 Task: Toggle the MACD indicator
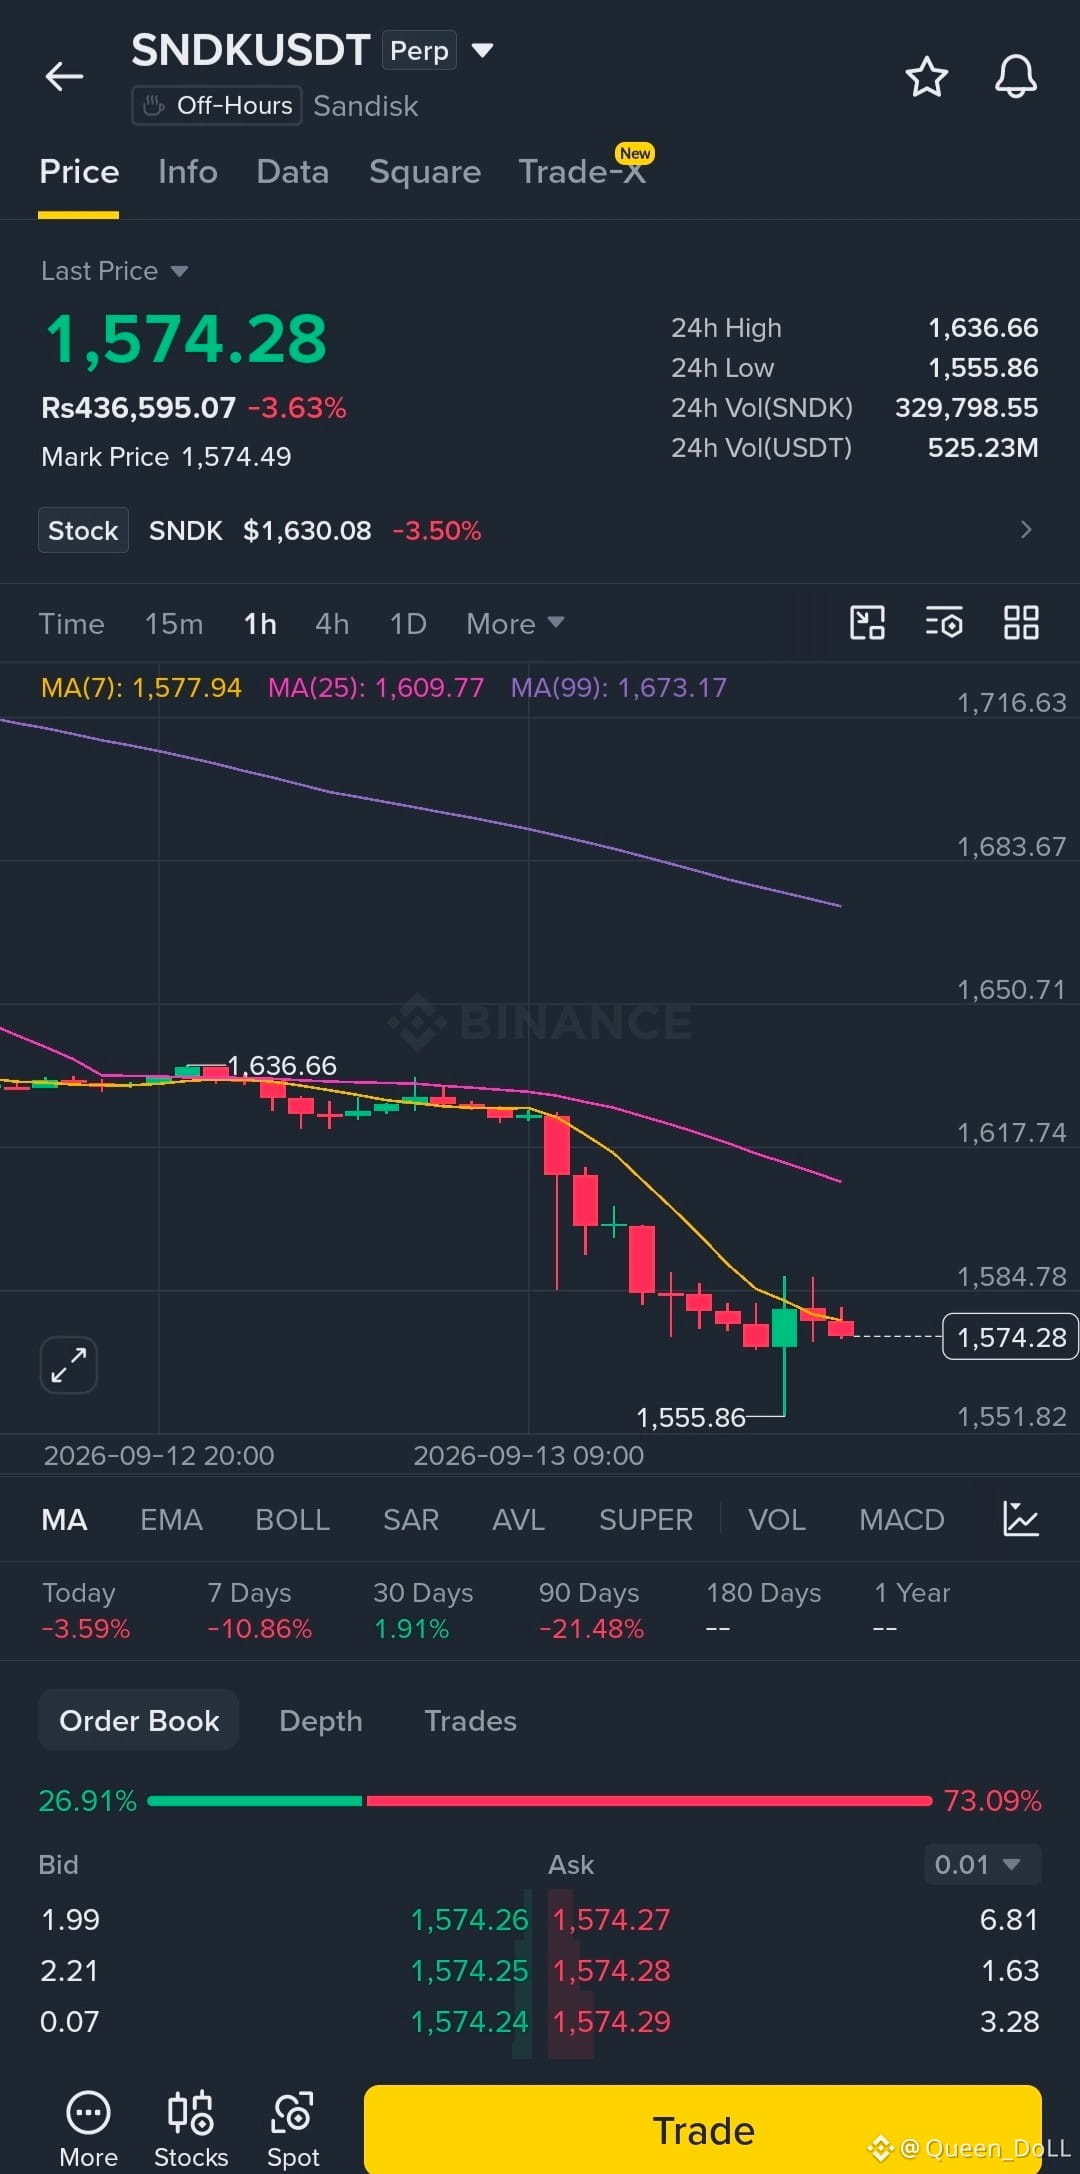coord(901,1520)
